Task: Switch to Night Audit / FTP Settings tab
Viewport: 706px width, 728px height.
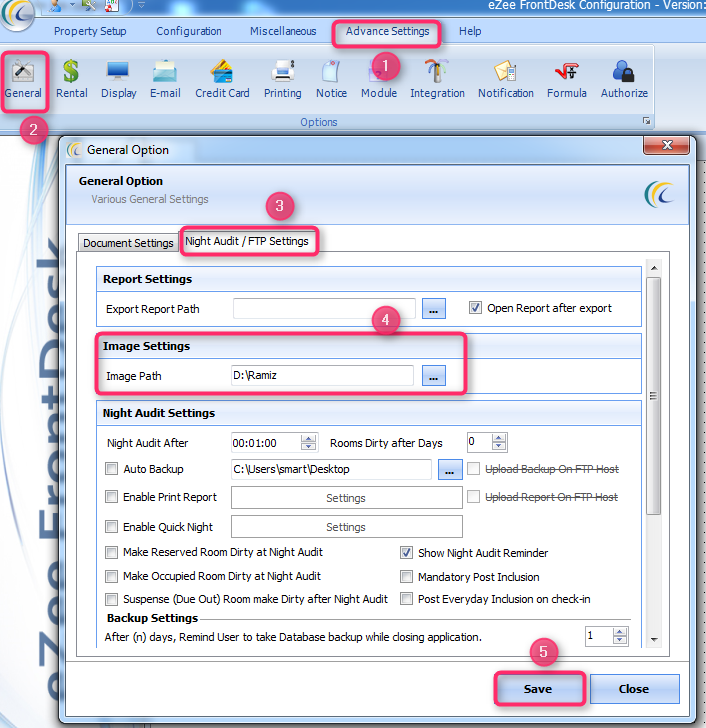Action: [x=247, y=241]
